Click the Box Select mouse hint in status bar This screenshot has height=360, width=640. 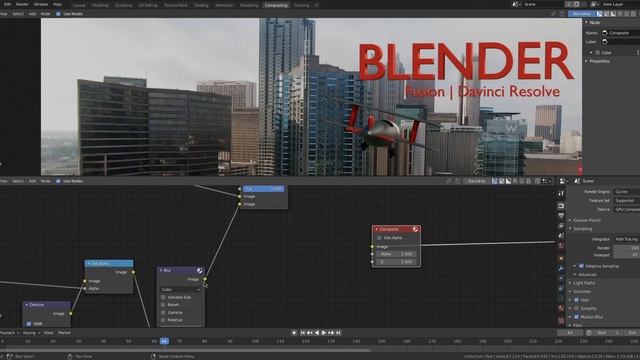pos(21,356)
